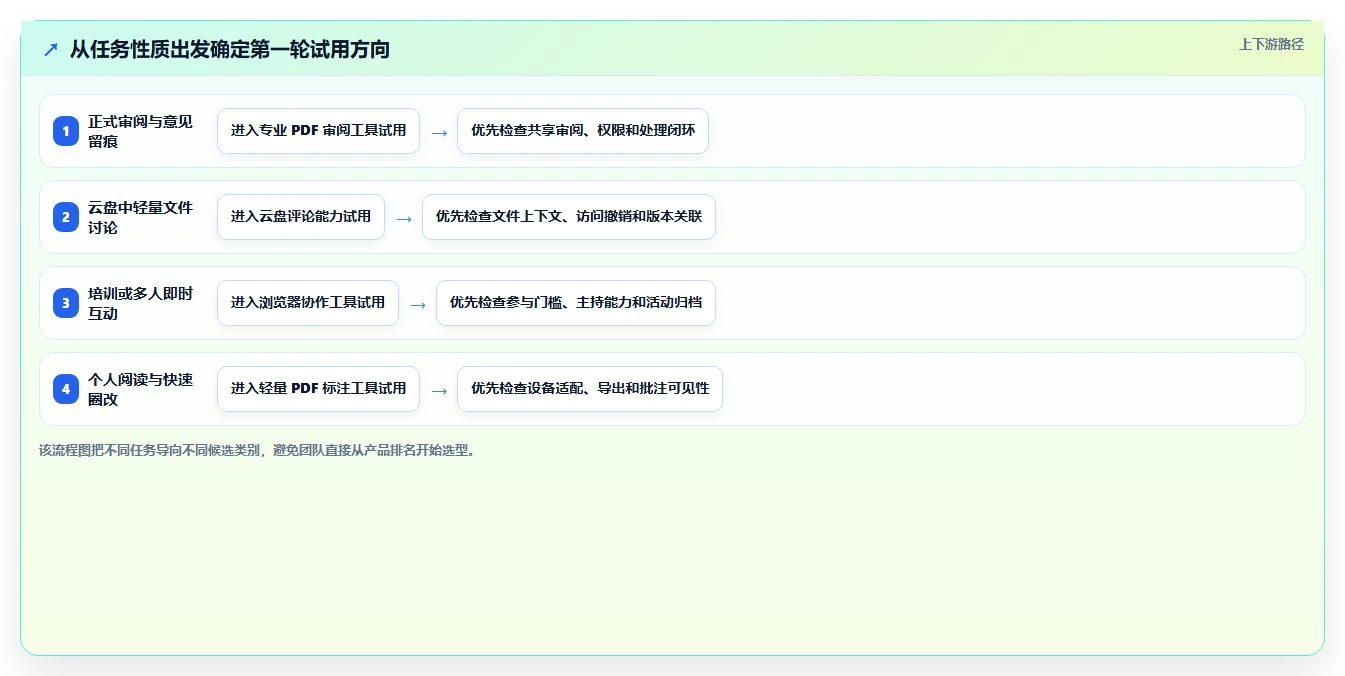Click the row label 个人阅读与快速圈改
Screen dimensions: 1345x676
(140, 389)
